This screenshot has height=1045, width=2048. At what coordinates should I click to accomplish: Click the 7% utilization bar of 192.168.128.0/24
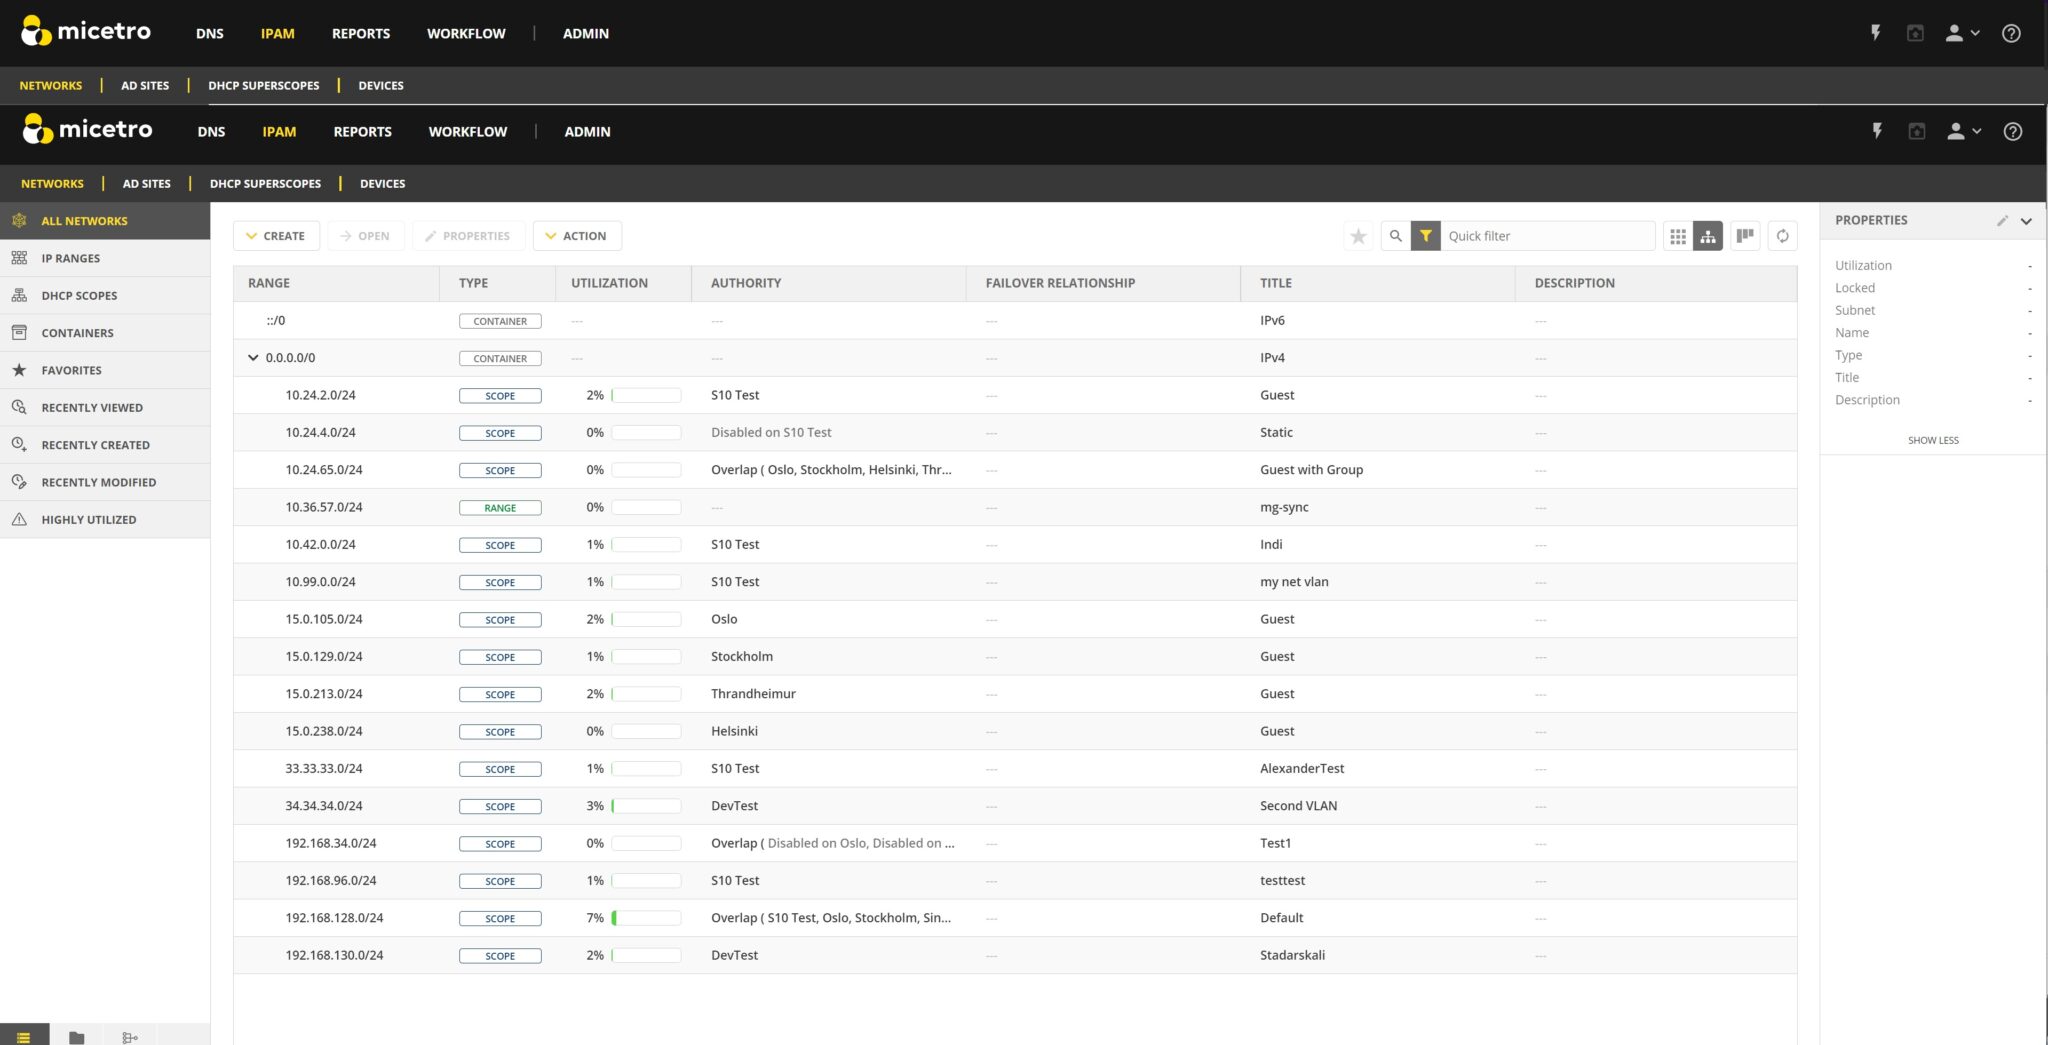(x=644, y=917)
